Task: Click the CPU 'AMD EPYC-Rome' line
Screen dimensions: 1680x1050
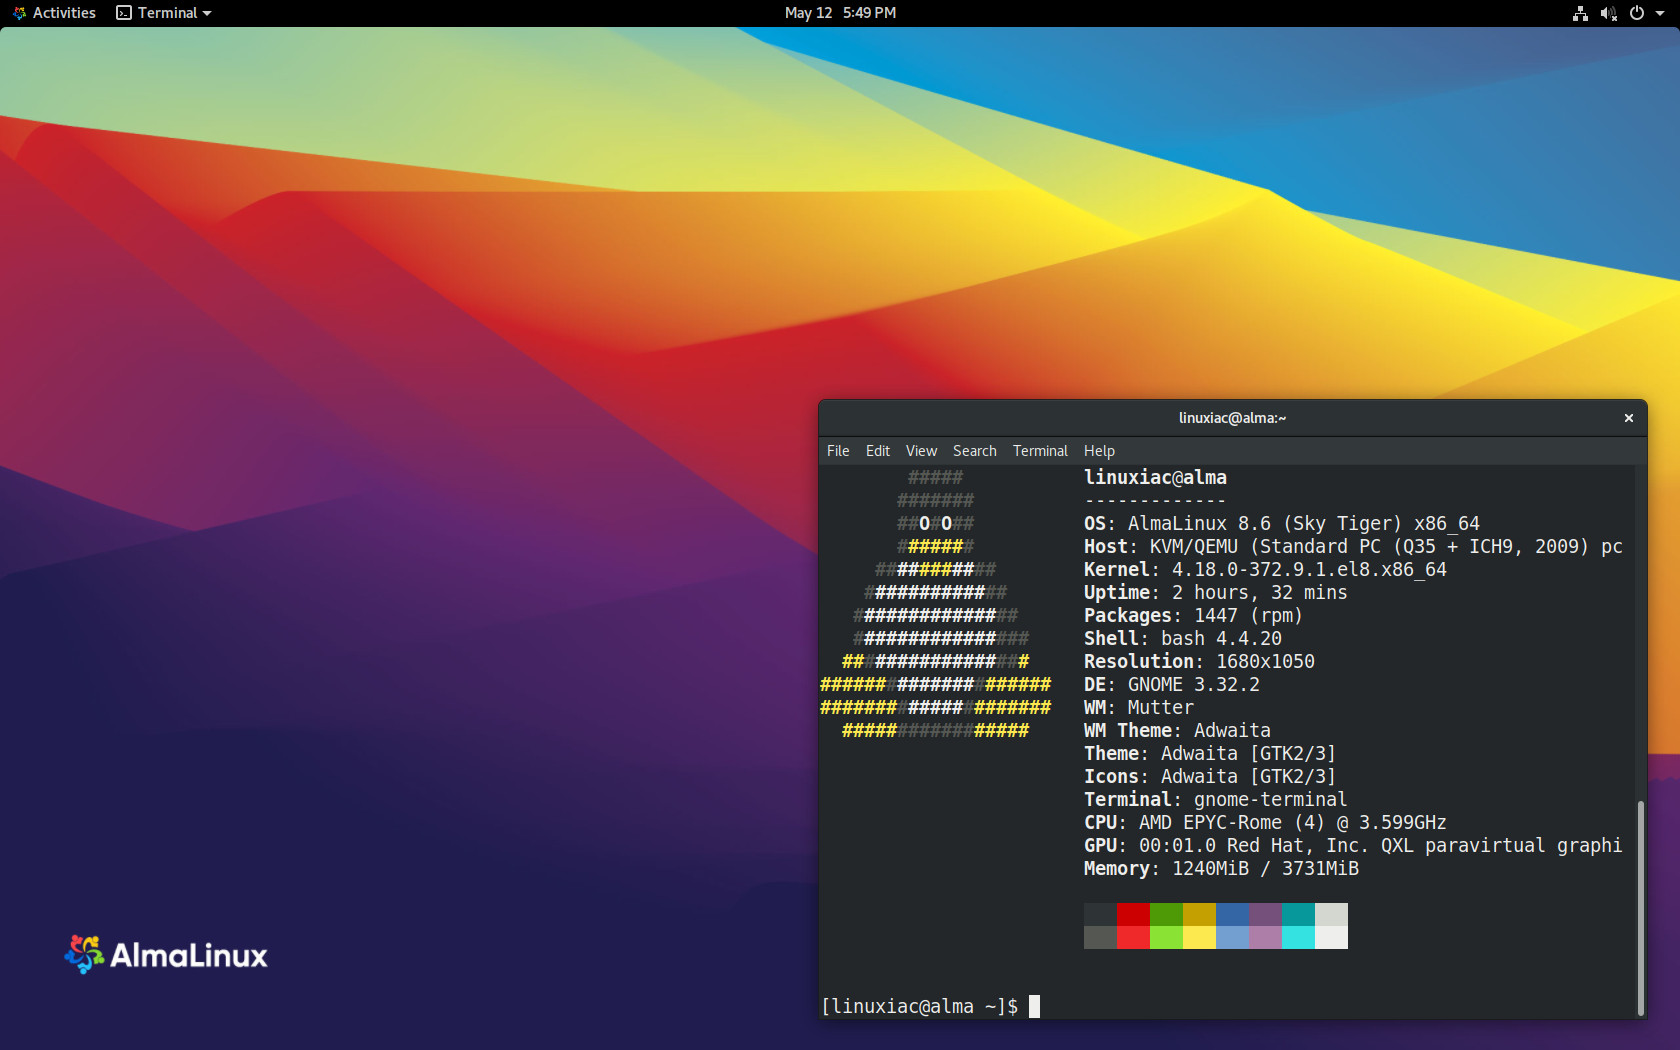Action: 1265,823
